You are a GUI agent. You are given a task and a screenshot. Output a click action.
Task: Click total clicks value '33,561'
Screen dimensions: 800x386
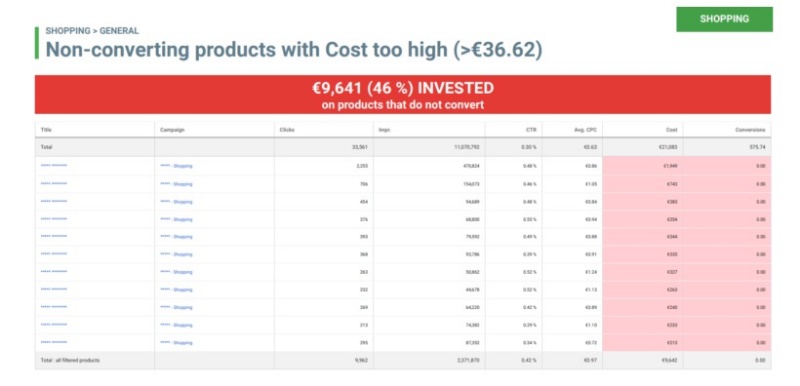point(360,147)
